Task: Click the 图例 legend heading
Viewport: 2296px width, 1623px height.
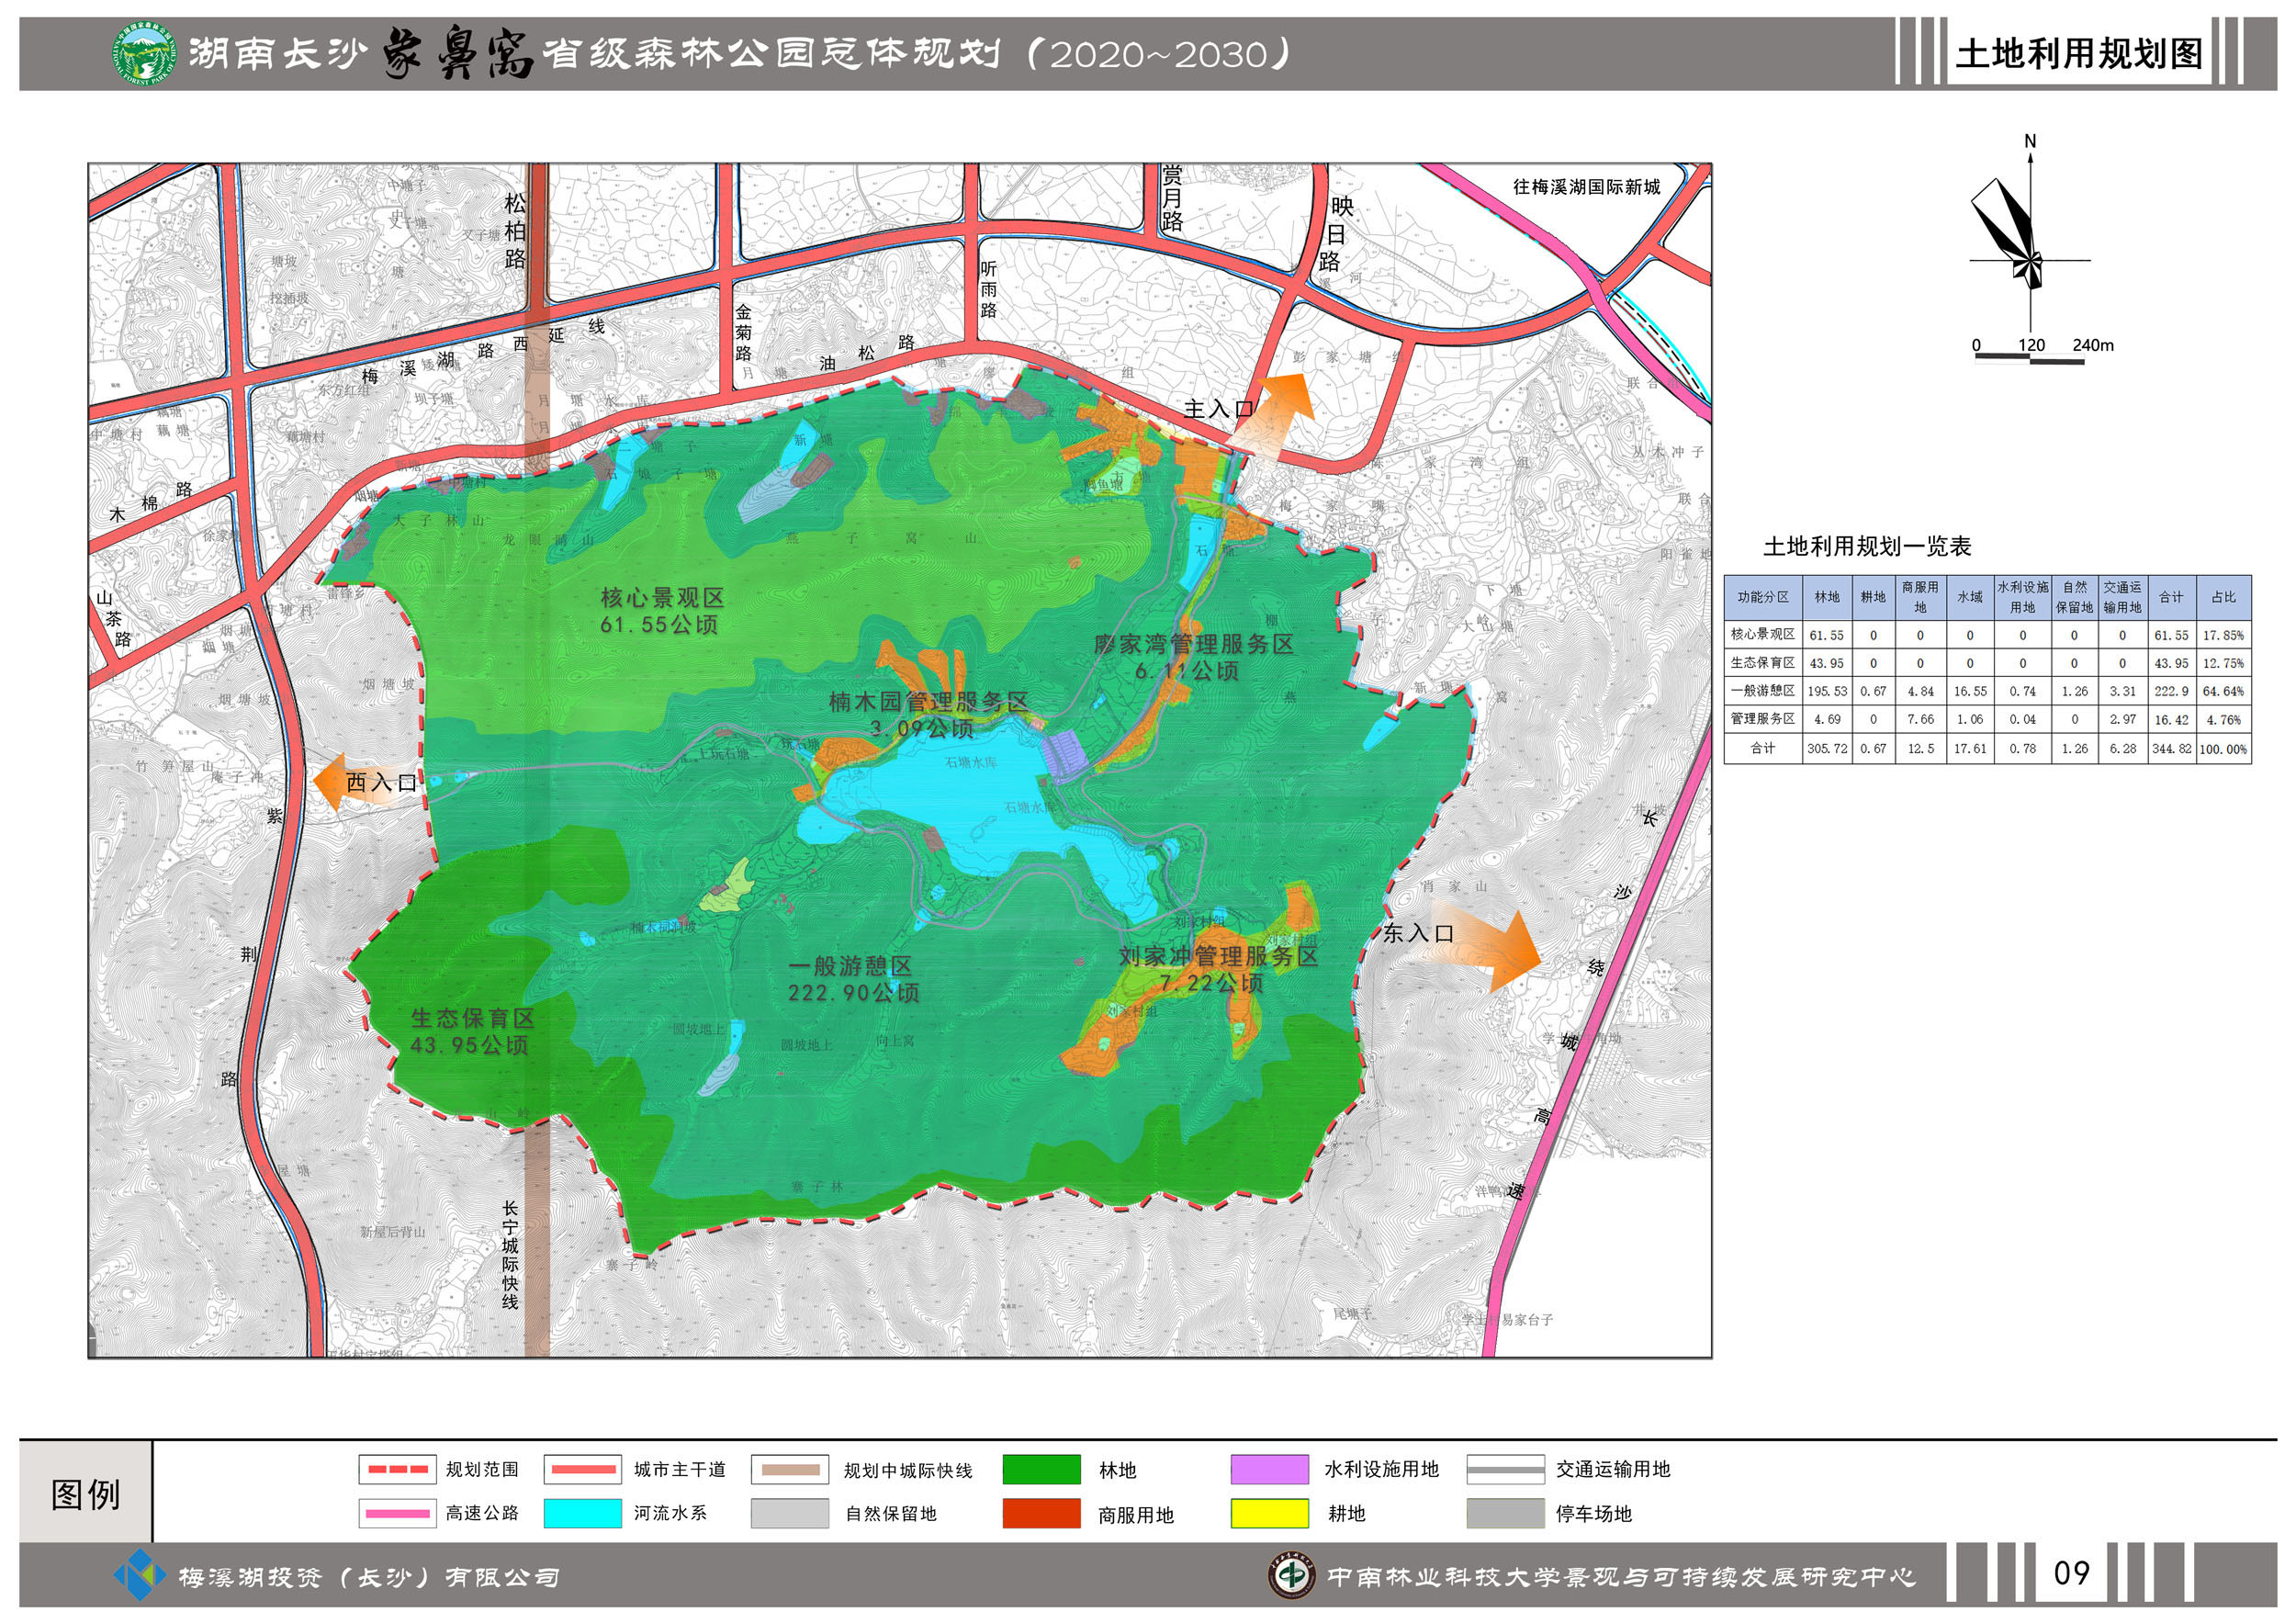Action: (x=86, y=1495)
